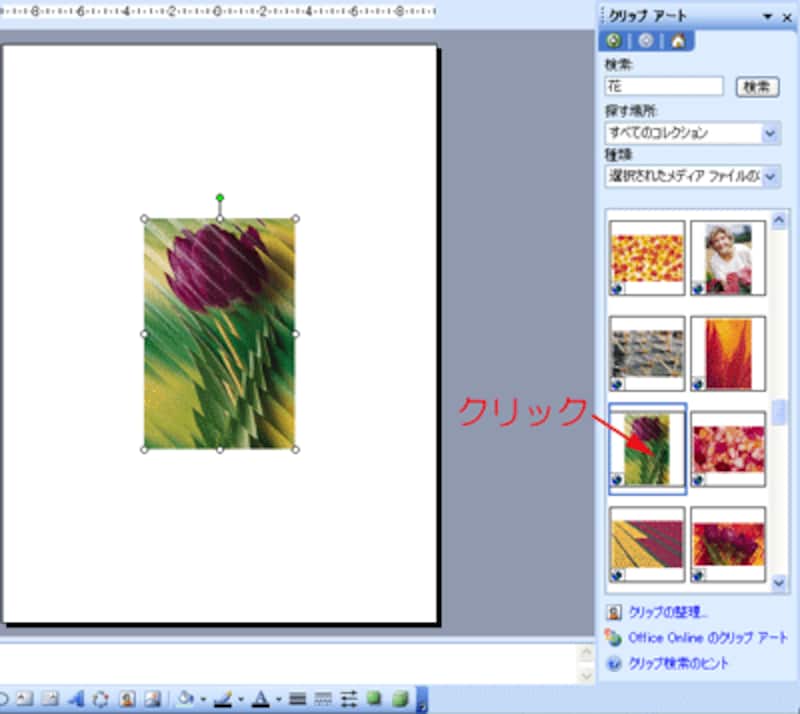Viewport: 800px width, 714px height.
Task: Click the 検索 text field containing 花
Action: click(664, 87)
